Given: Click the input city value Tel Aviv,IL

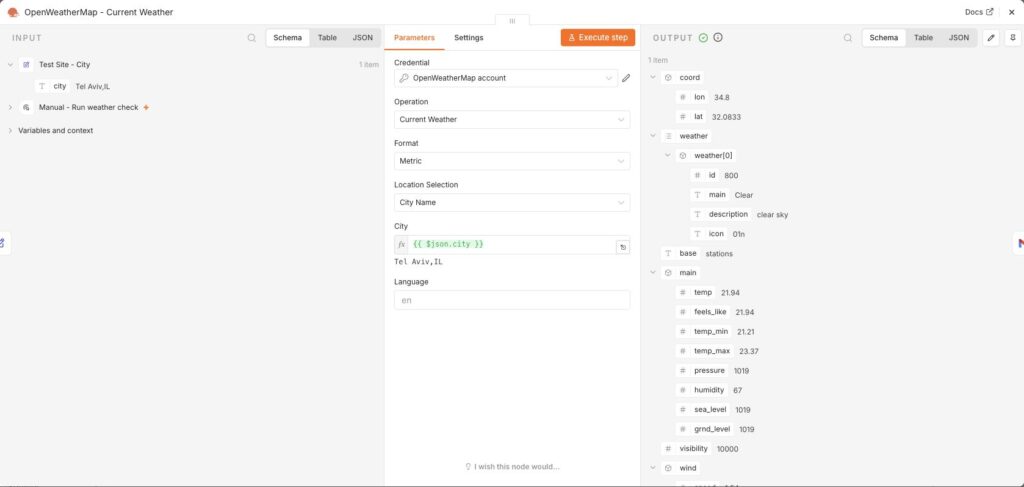Looking at the screenshot, I should (93, 86).
